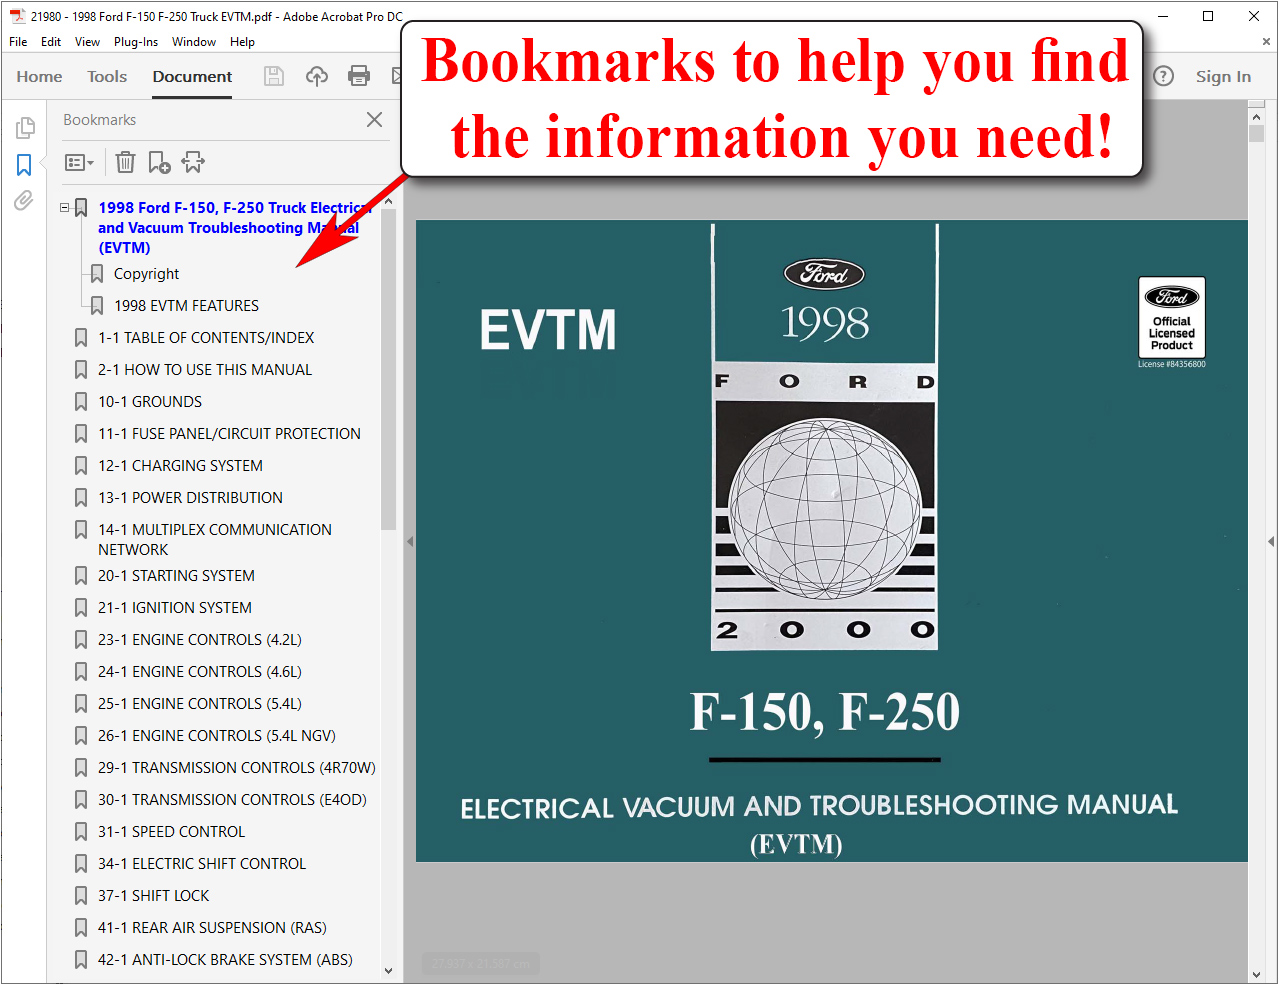Open the 20-1 STARTING SYSTEM bookmark
The height and width of the screenshot is (984, 1280).
(x=176, y=576)
